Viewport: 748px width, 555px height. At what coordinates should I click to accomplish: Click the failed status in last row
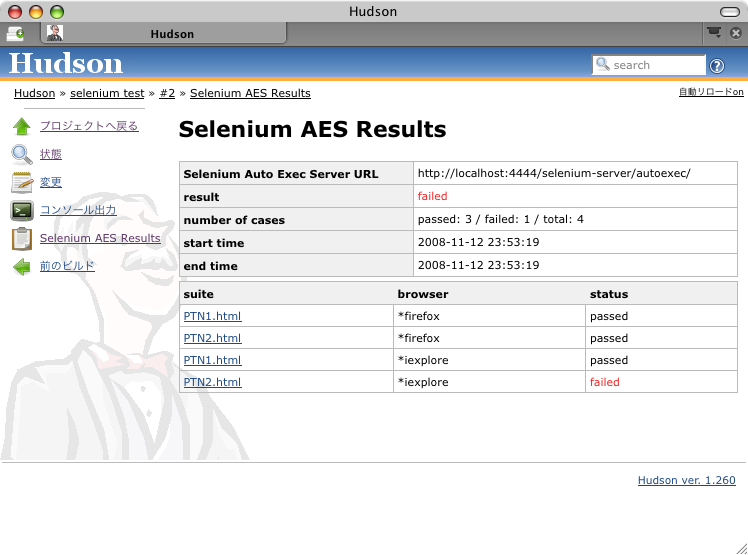click(x=604, y=382)
